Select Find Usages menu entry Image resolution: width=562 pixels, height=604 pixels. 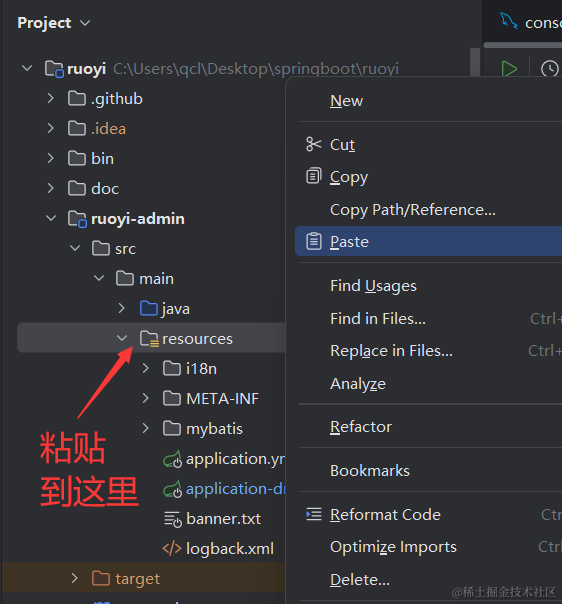(373, 285)
